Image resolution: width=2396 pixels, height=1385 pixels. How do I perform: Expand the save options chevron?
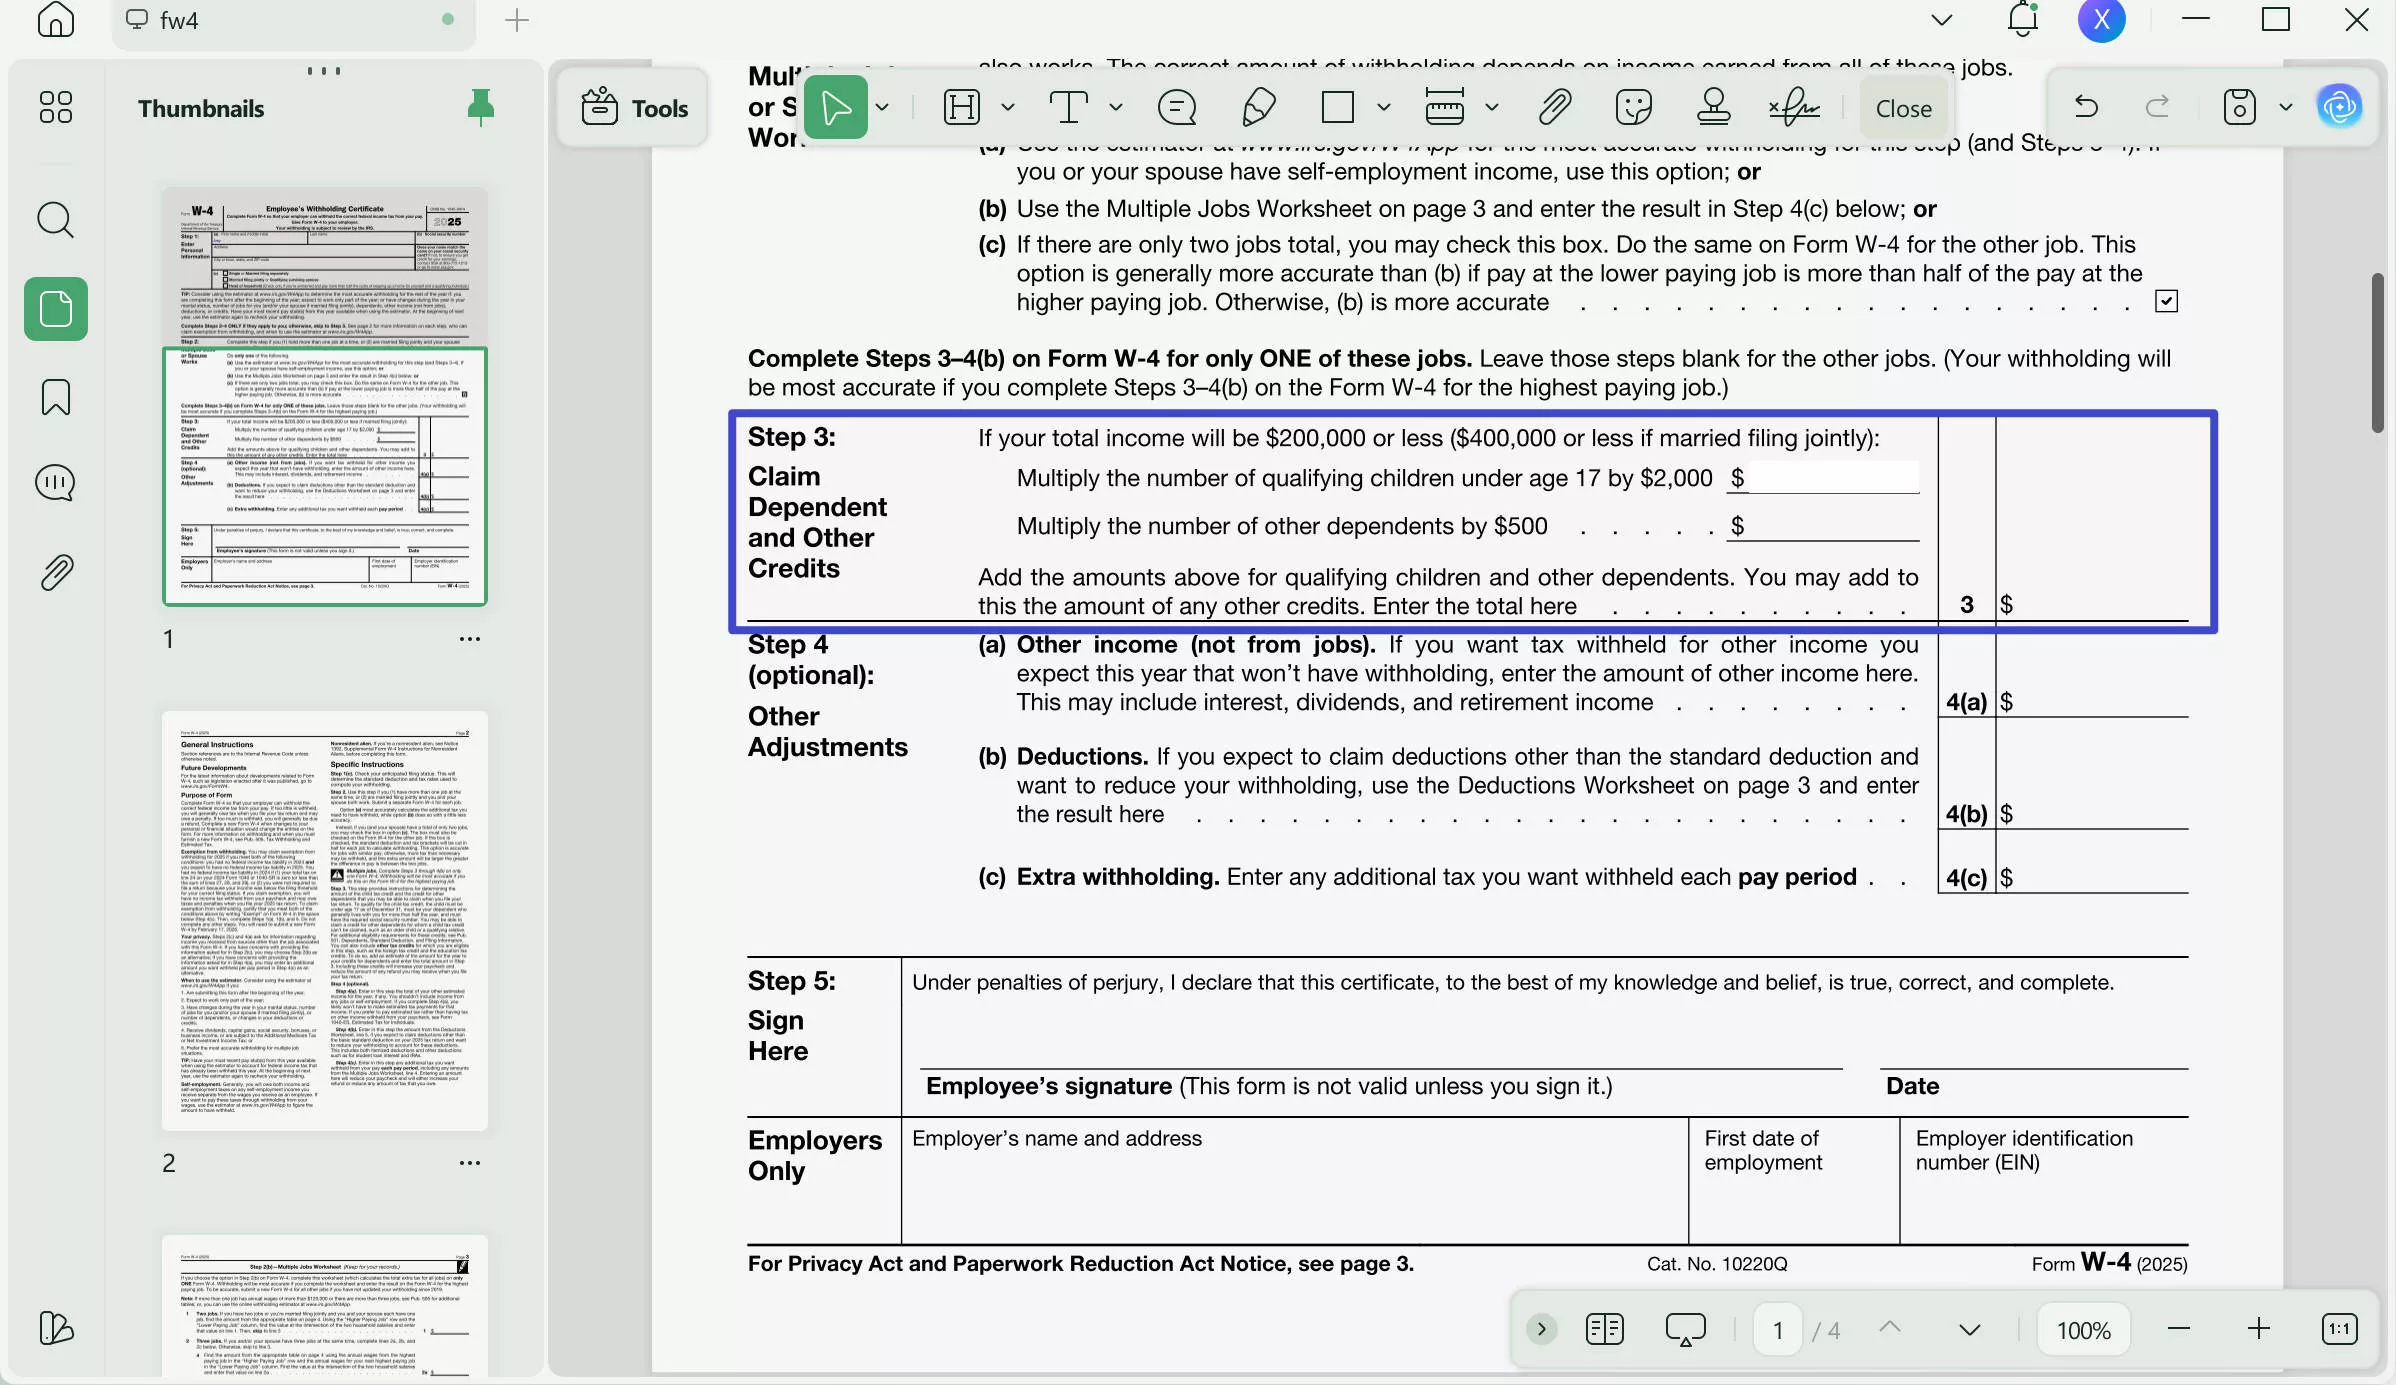point(2285,107)
